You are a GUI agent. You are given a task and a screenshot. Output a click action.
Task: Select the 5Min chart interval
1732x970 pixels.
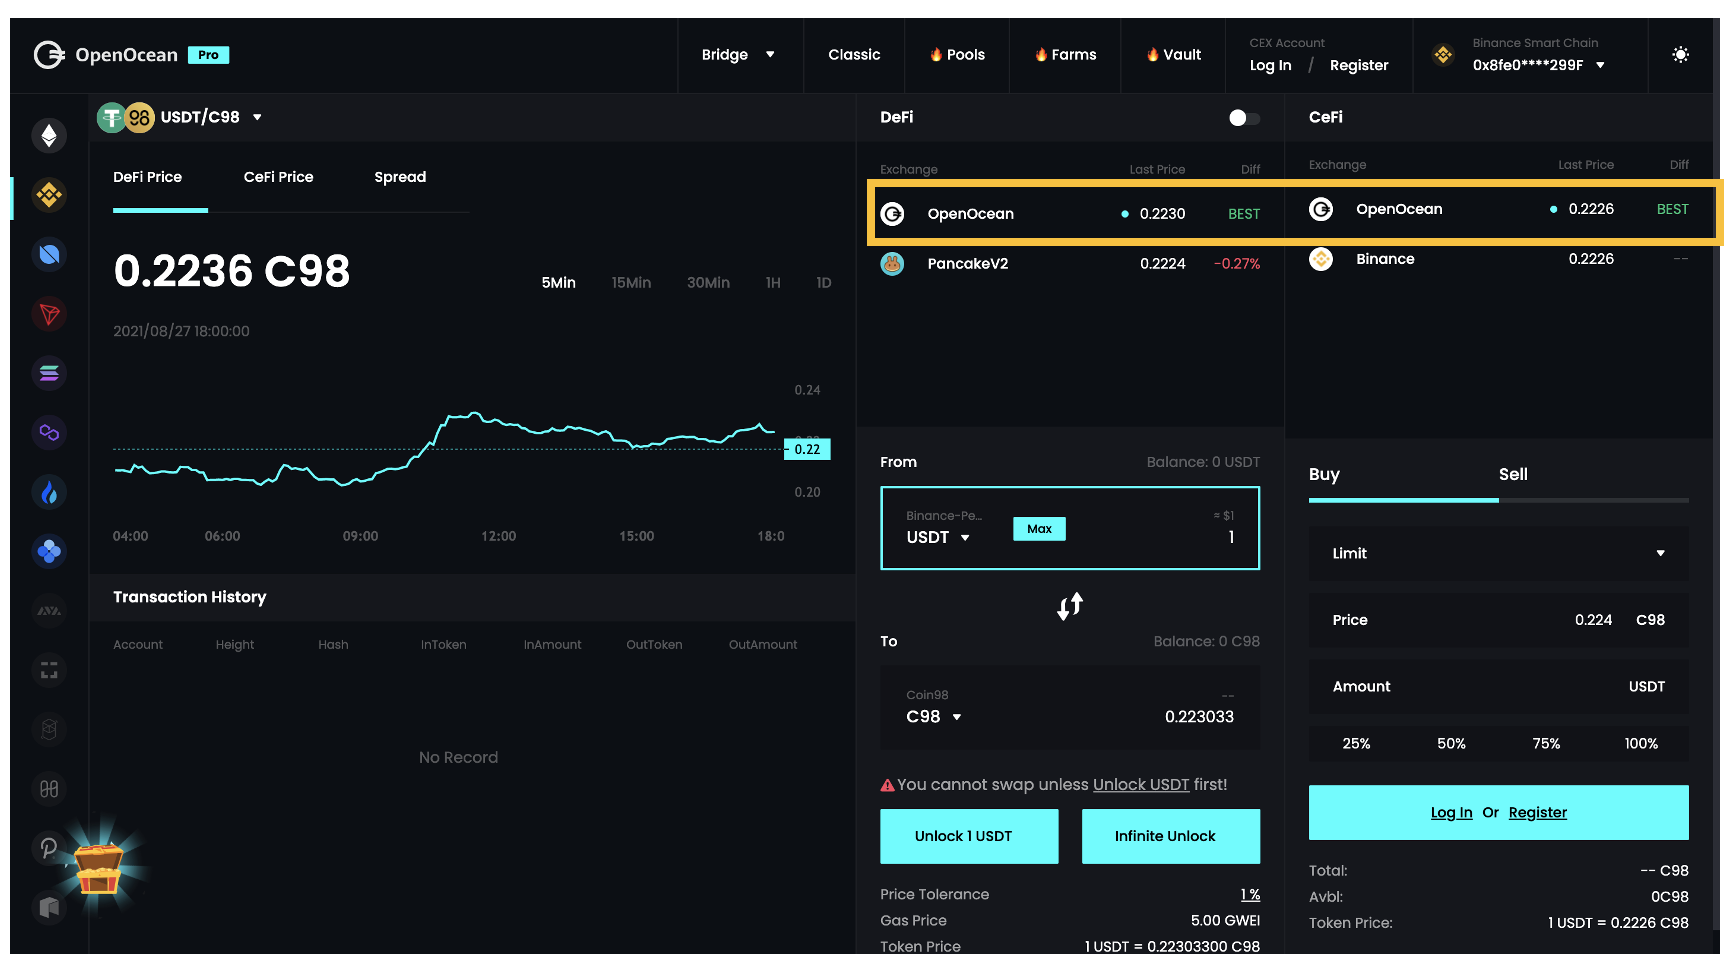(558, 283)
